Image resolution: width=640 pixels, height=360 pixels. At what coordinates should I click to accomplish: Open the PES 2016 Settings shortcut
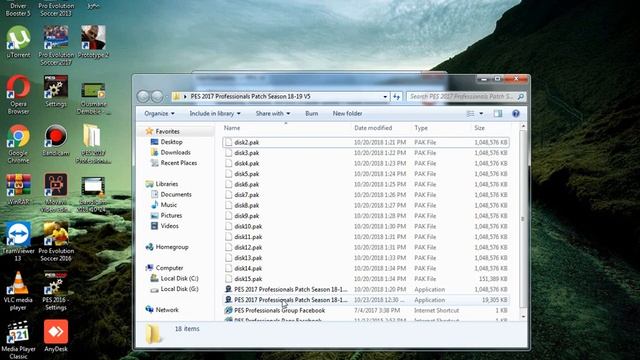(56, 291)
